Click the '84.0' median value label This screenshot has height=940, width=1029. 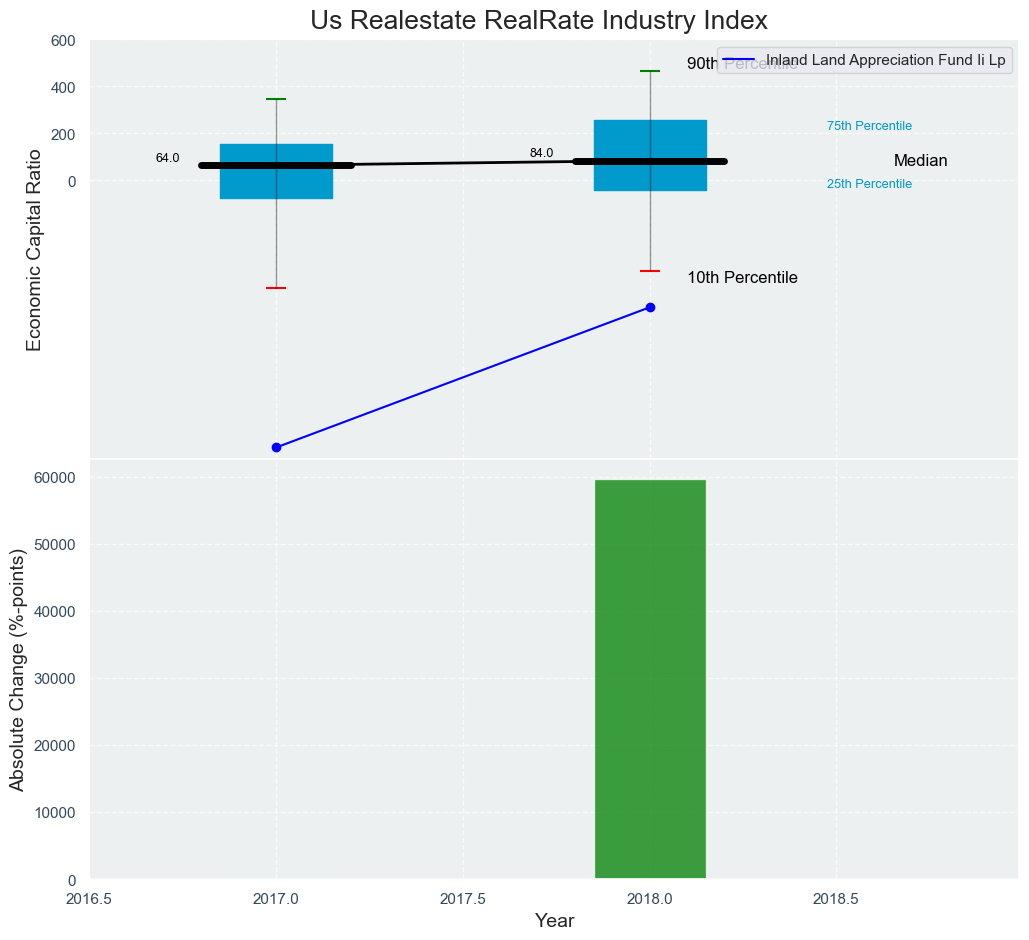click(x=541, y=153)
